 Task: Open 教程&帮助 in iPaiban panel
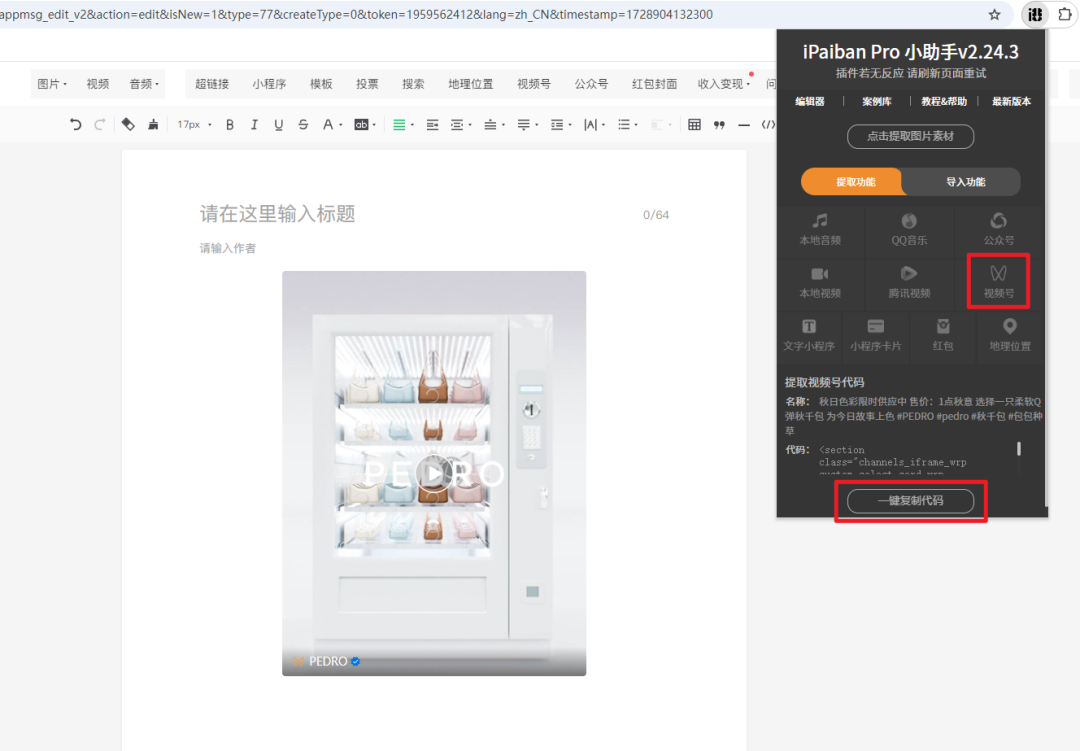pyautogui.click(x=944, y=101)
